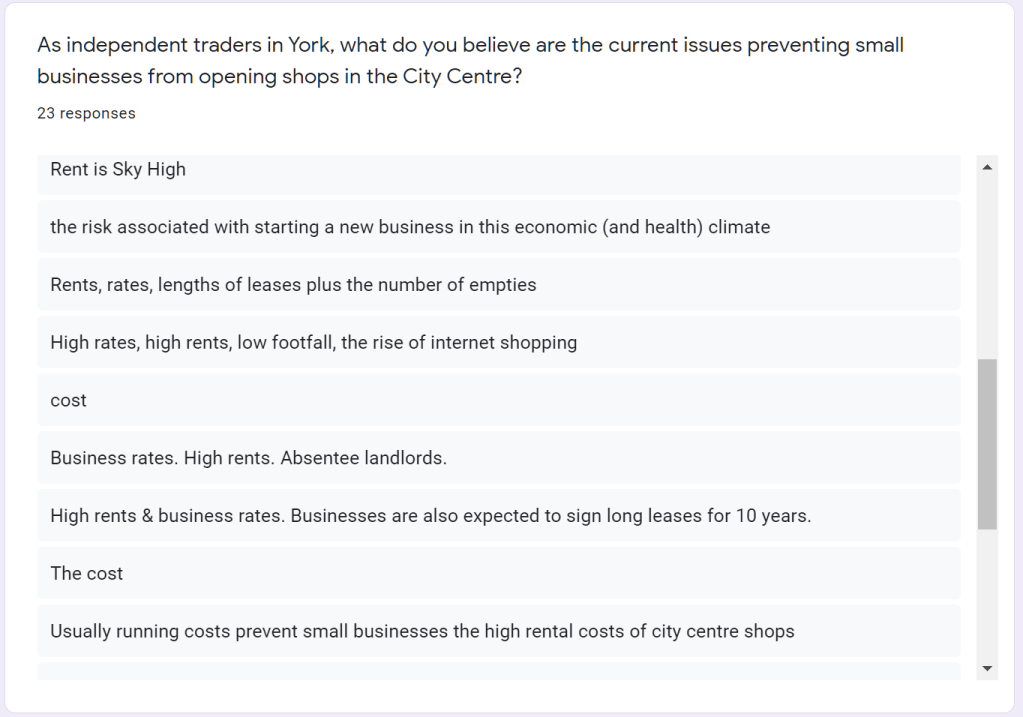1023x717 pixels.
Task: Click 'The cost' response row
Action: [x=87, y=574]
